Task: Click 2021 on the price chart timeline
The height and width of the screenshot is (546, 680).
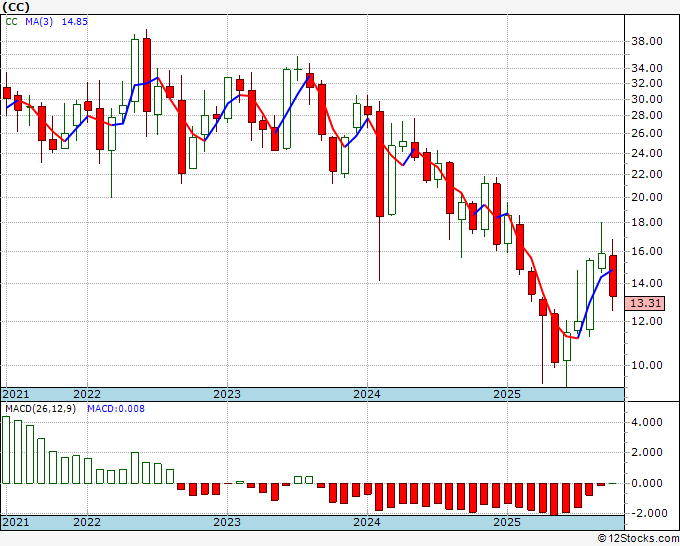Action: 16,394
